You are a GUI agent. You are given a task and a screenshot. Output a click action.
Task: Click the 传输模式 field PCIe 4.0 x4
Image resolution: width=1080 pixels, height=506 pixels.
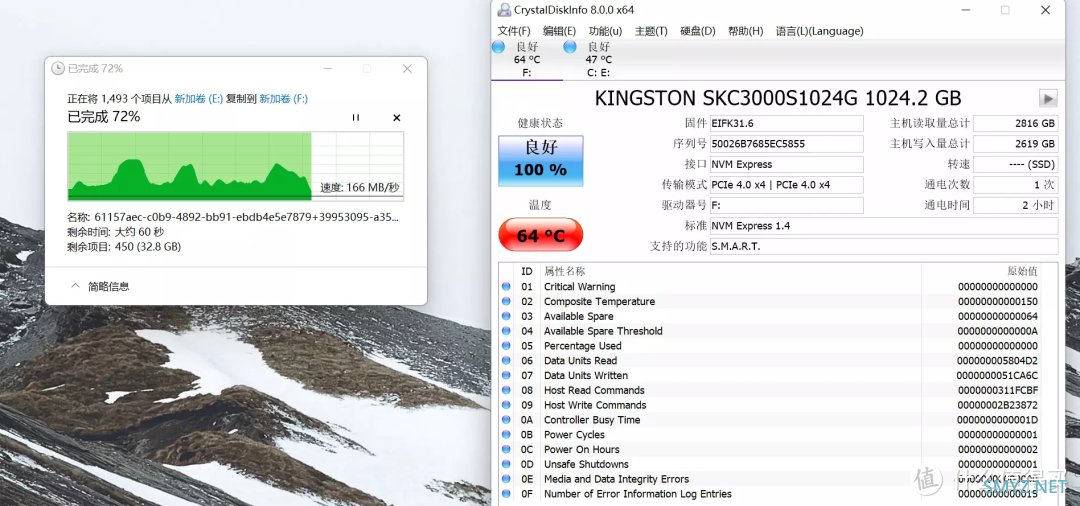click(x=787, y=185)
